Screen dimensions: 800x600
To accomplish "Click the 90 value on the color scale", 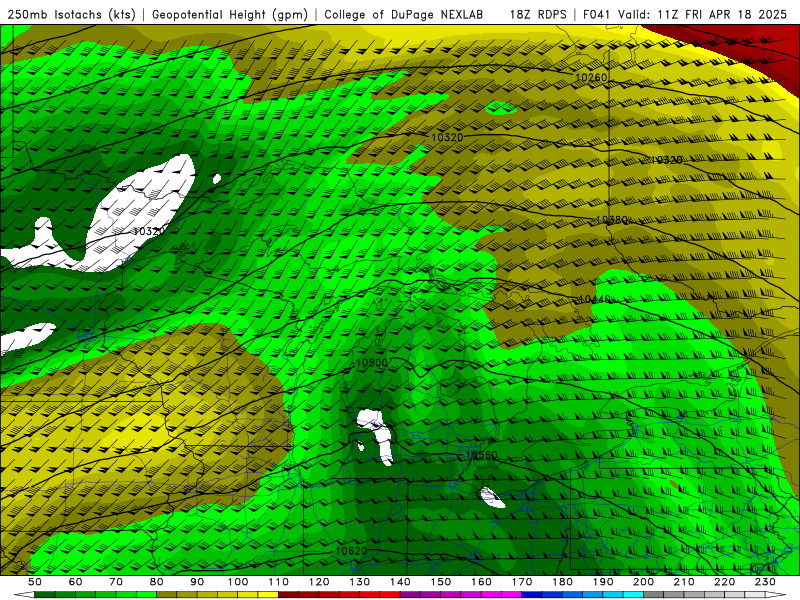I will 197,582.
